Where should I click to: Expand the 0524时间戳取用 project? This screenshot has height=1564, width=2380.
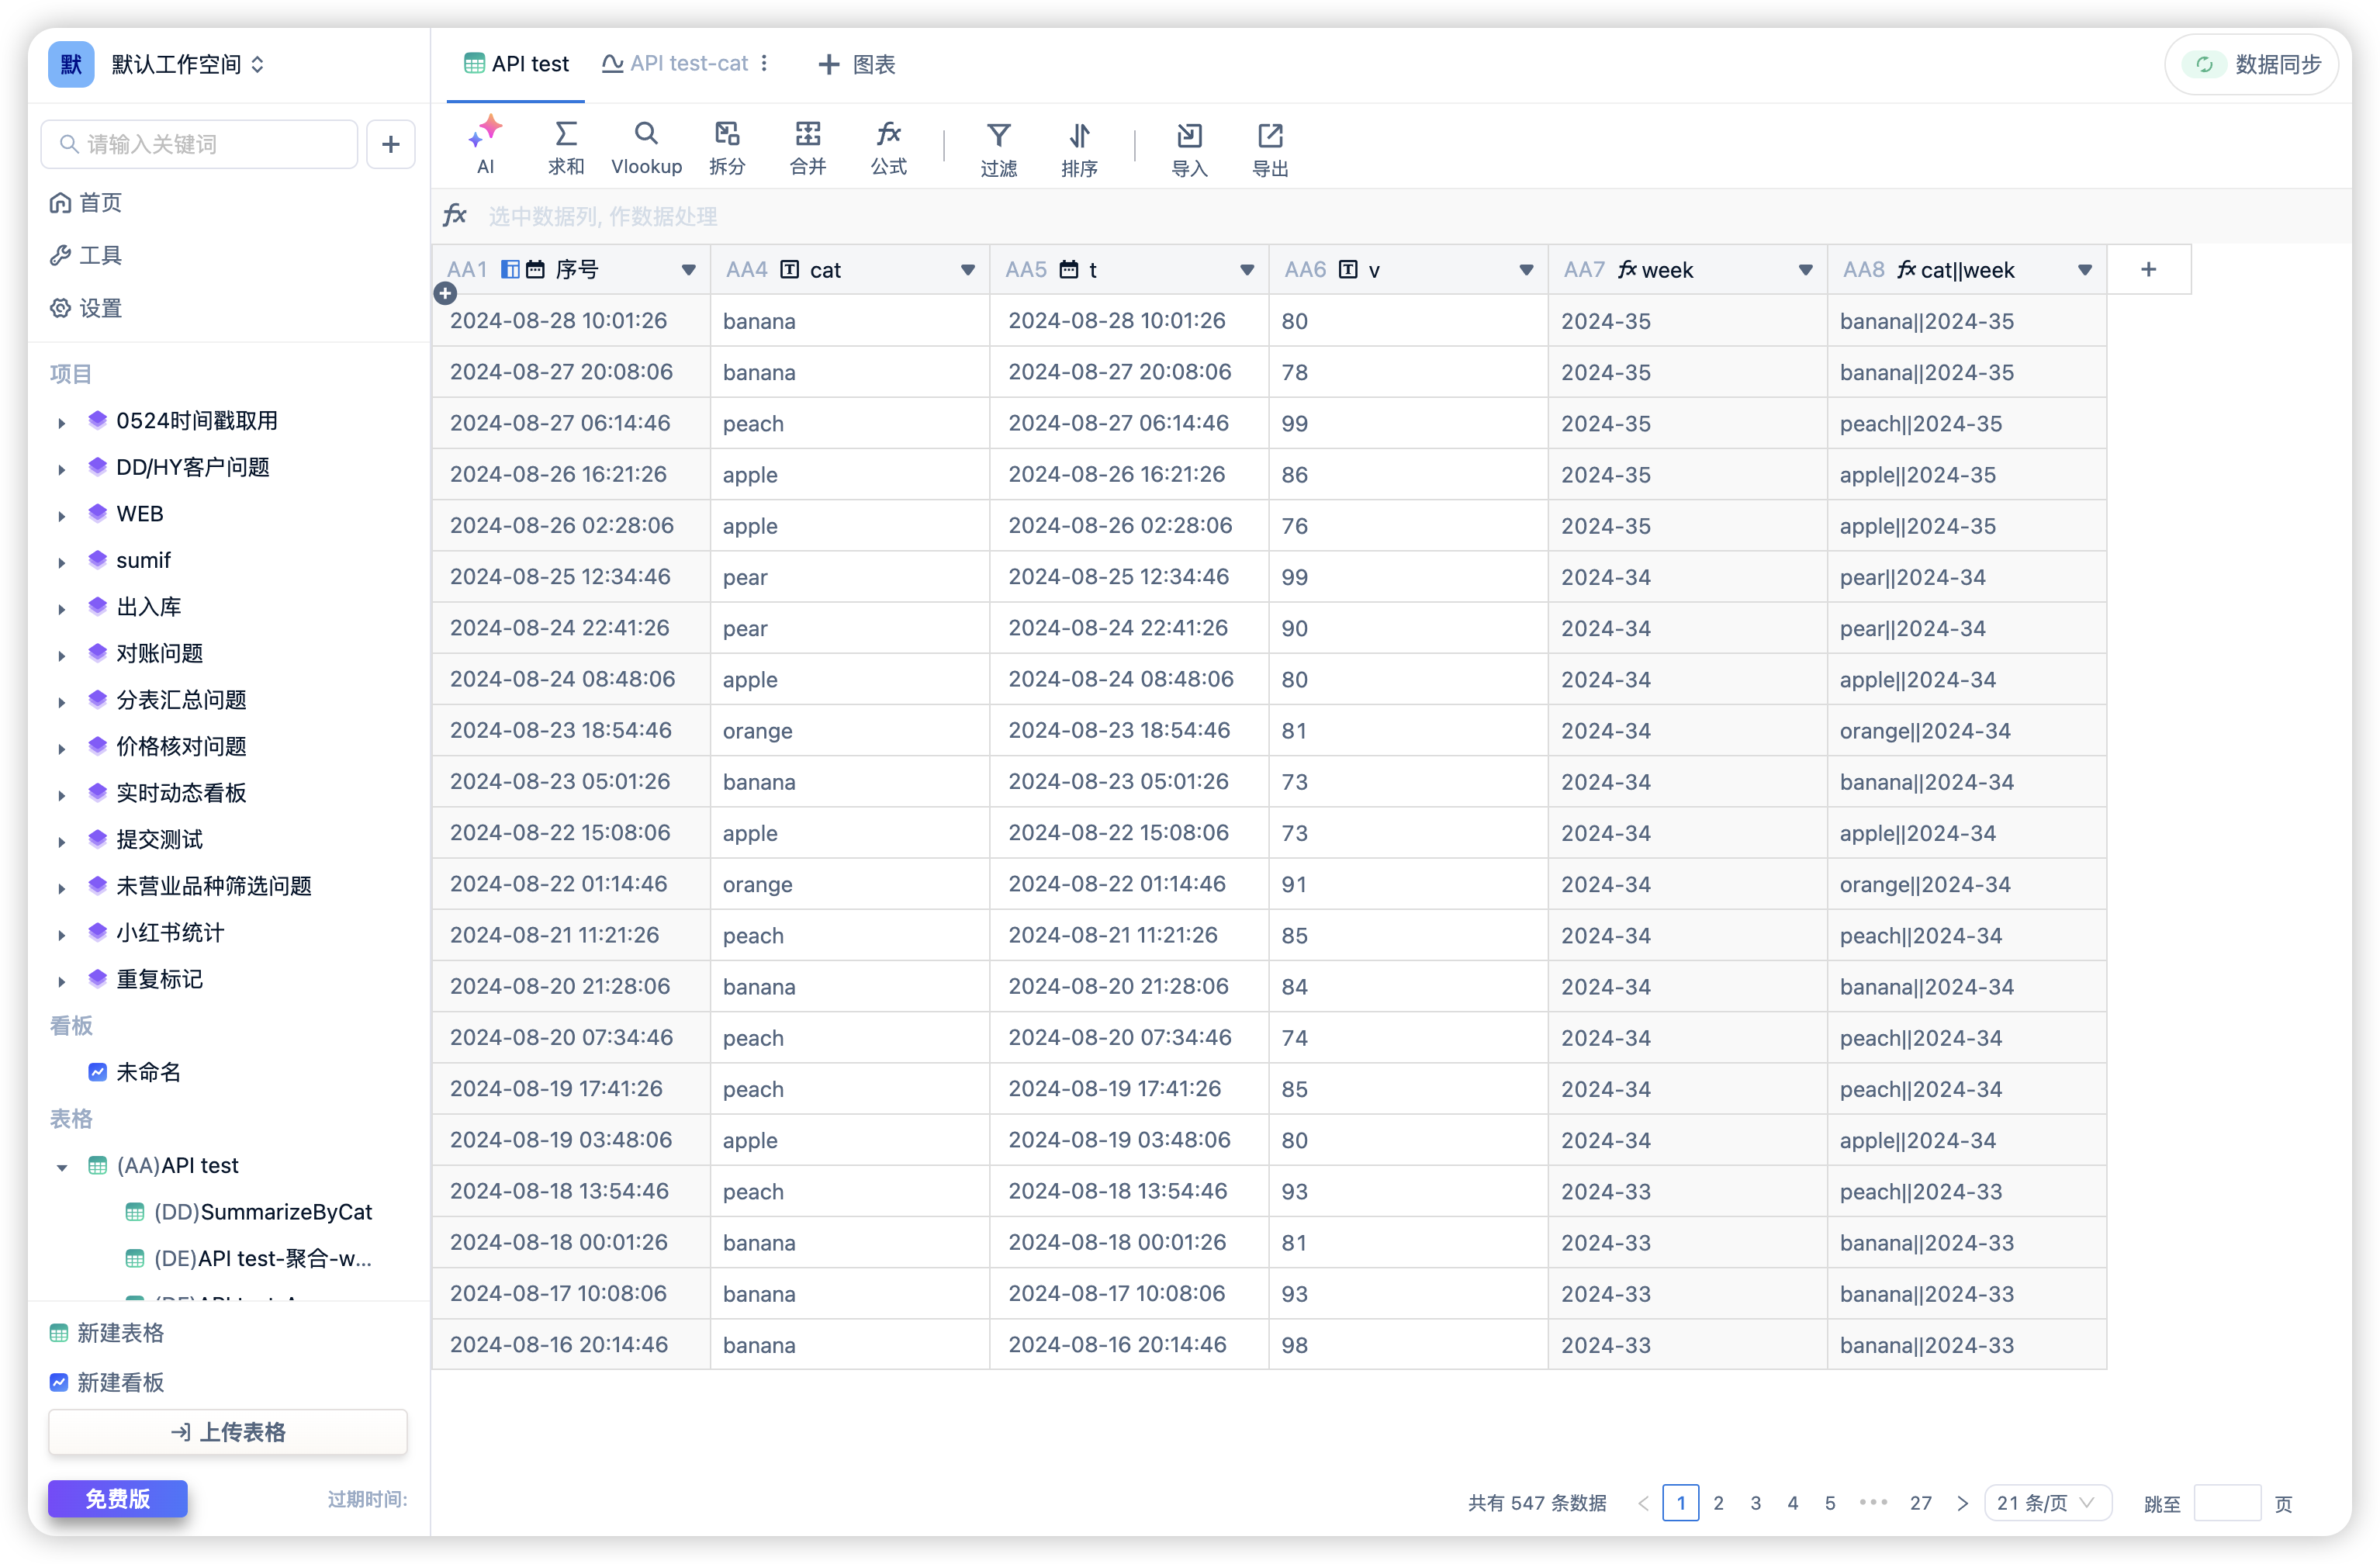(x=62, y=423)
